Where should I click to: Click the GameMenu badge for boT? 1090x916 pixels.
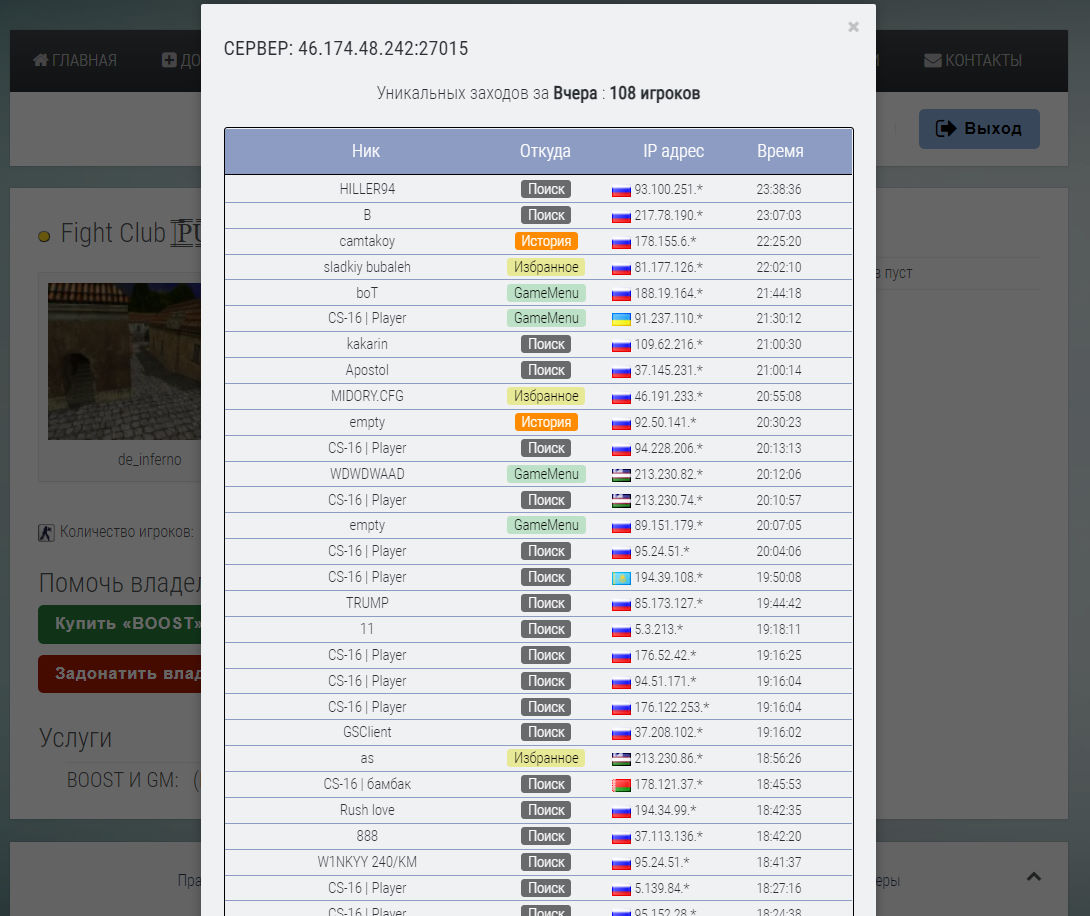point(546,293)
